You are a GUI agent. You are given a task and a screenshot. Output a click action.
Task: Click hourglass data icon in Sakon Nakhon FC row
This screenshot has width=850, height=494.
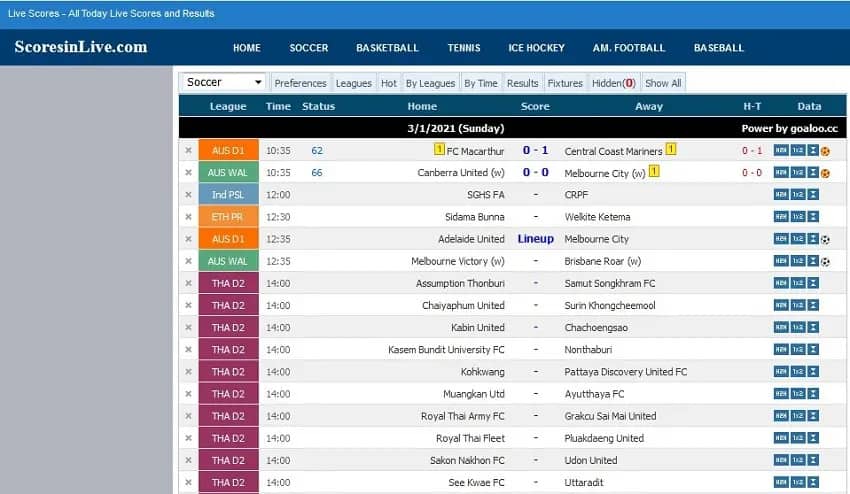click(x=813, y=460)
